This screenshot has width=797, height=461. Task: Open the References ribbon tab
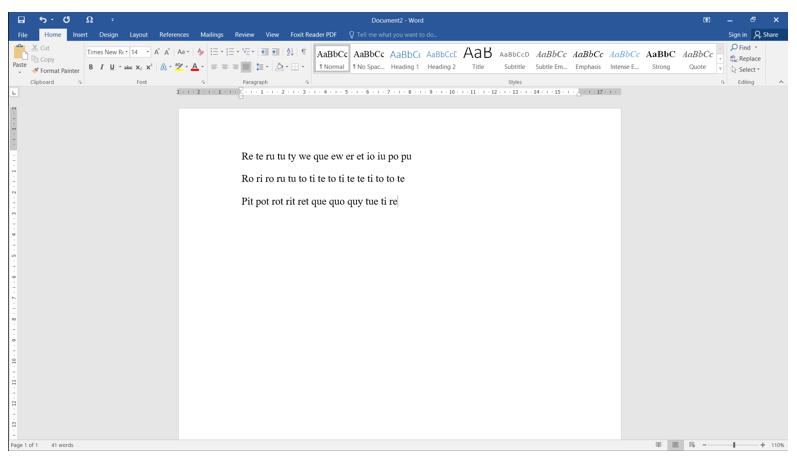point(174,34)
